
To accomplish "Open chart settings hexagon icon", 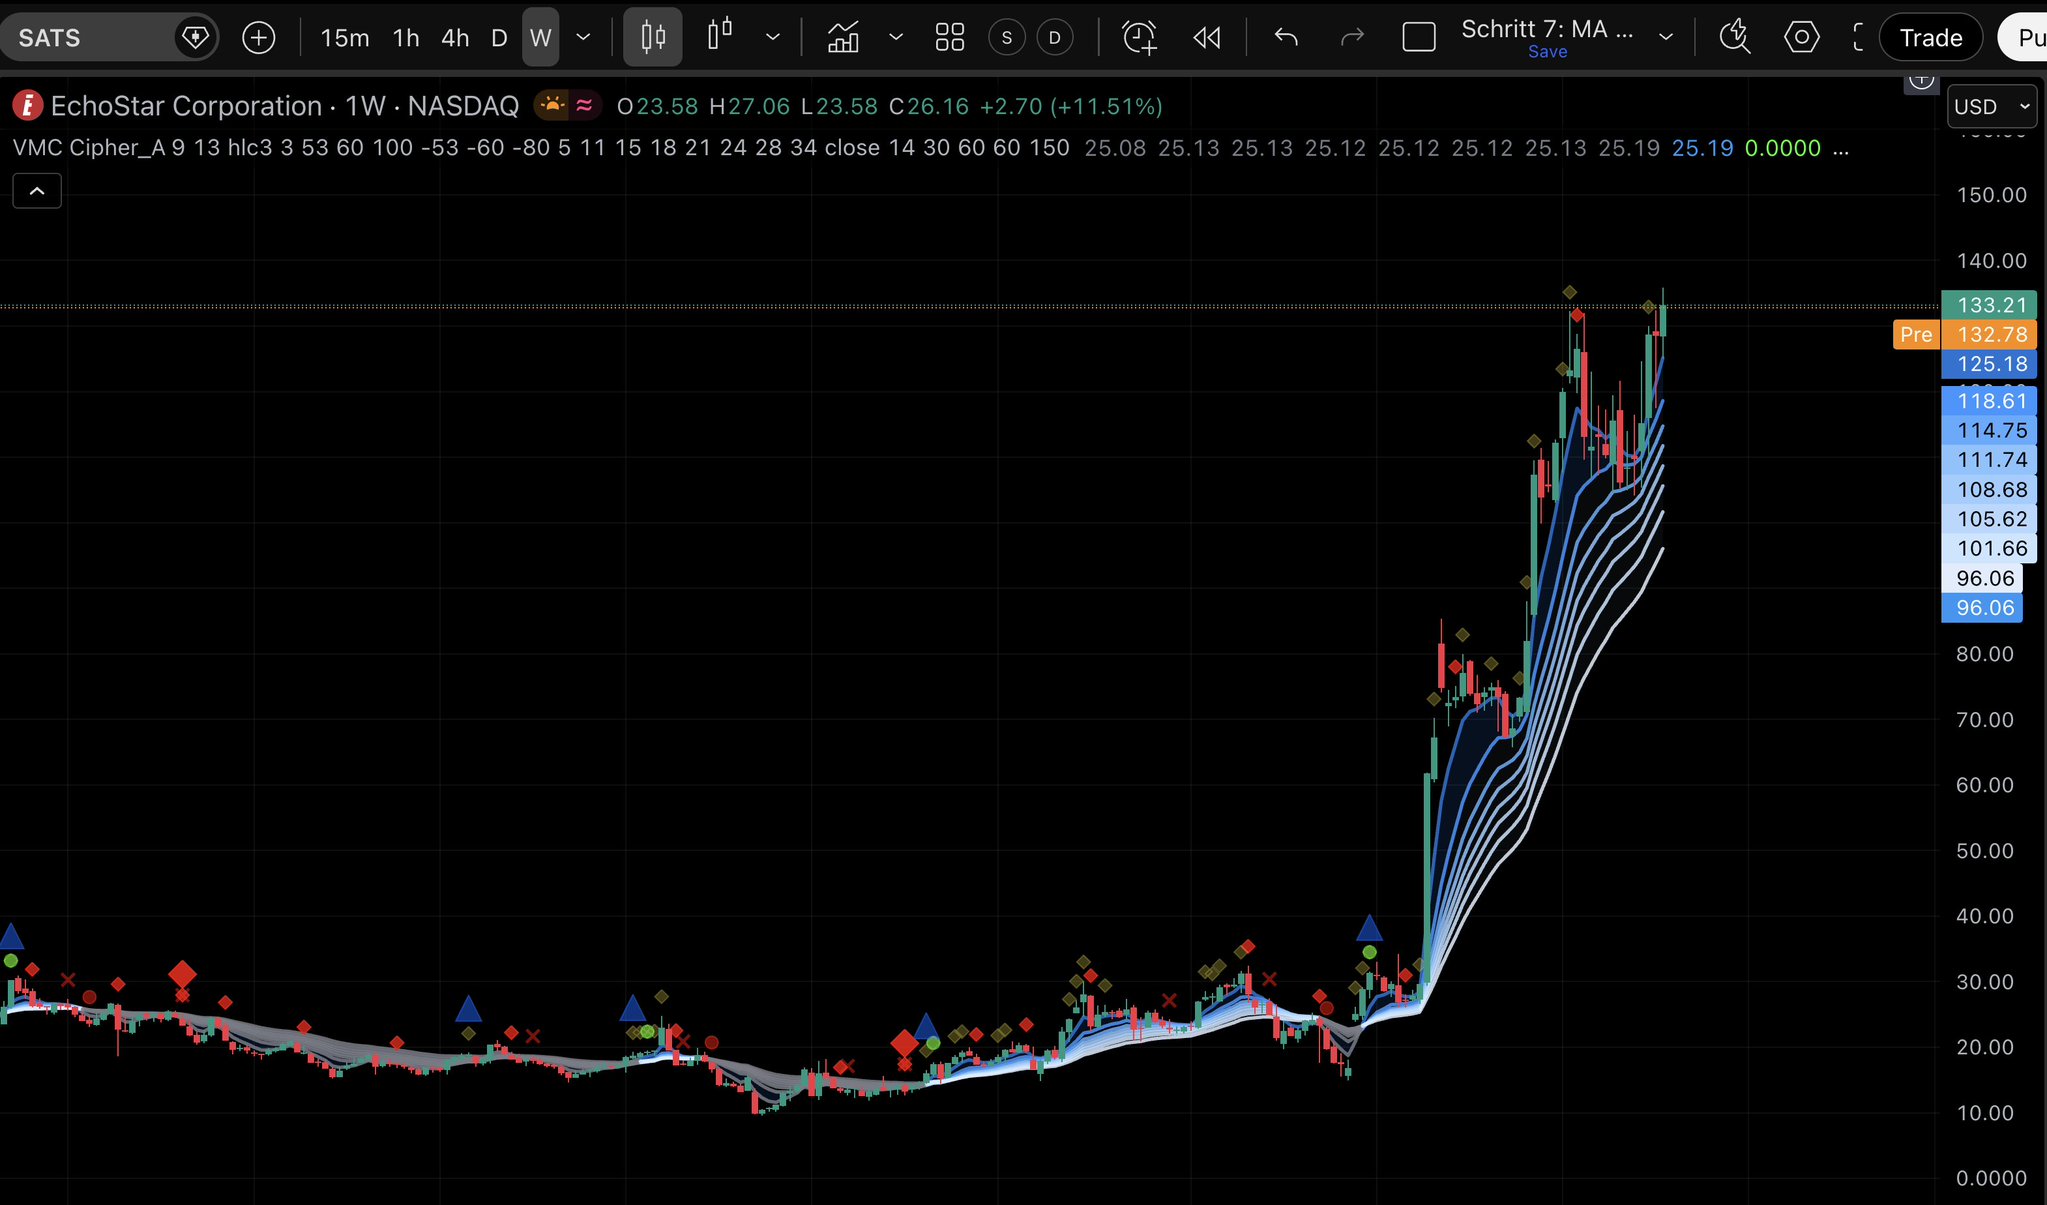I will click(x=1801, y=38).
